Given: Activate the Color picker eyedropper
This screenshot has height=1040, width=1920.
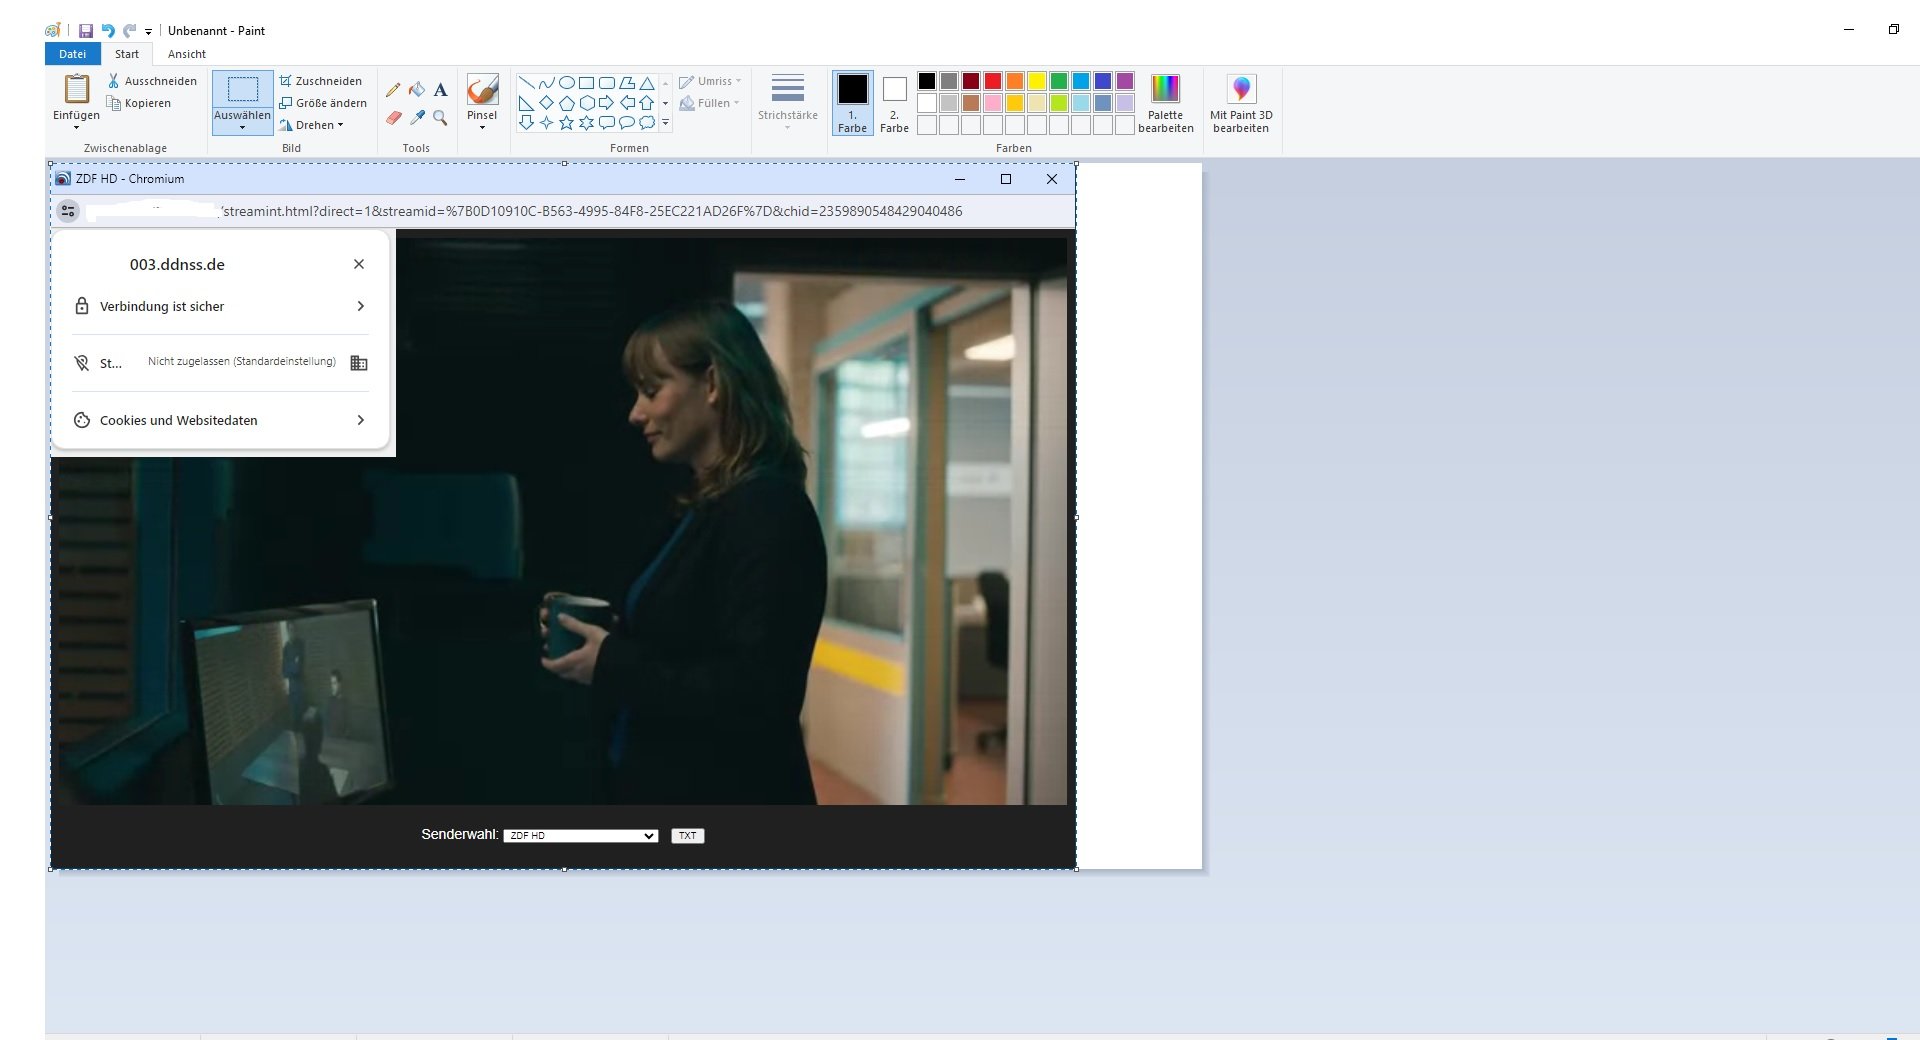Looking at the screenshot, I should (x=417, y=118).
